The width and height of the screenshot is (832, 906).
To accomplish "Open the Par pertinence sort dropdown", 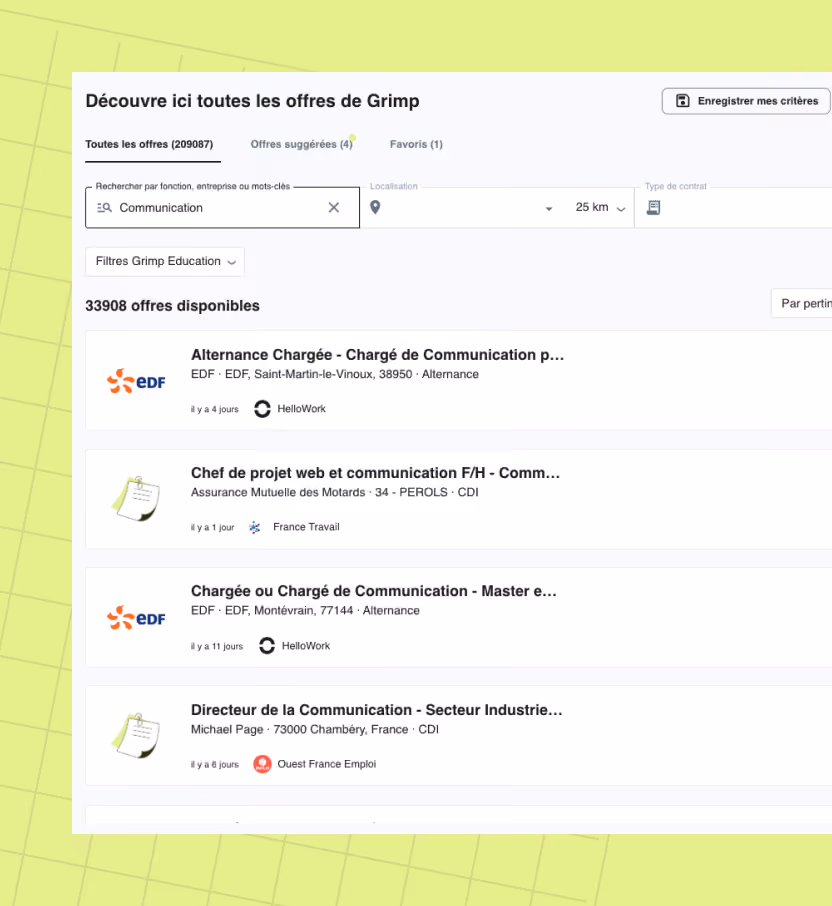I will (x=802, y=303).
